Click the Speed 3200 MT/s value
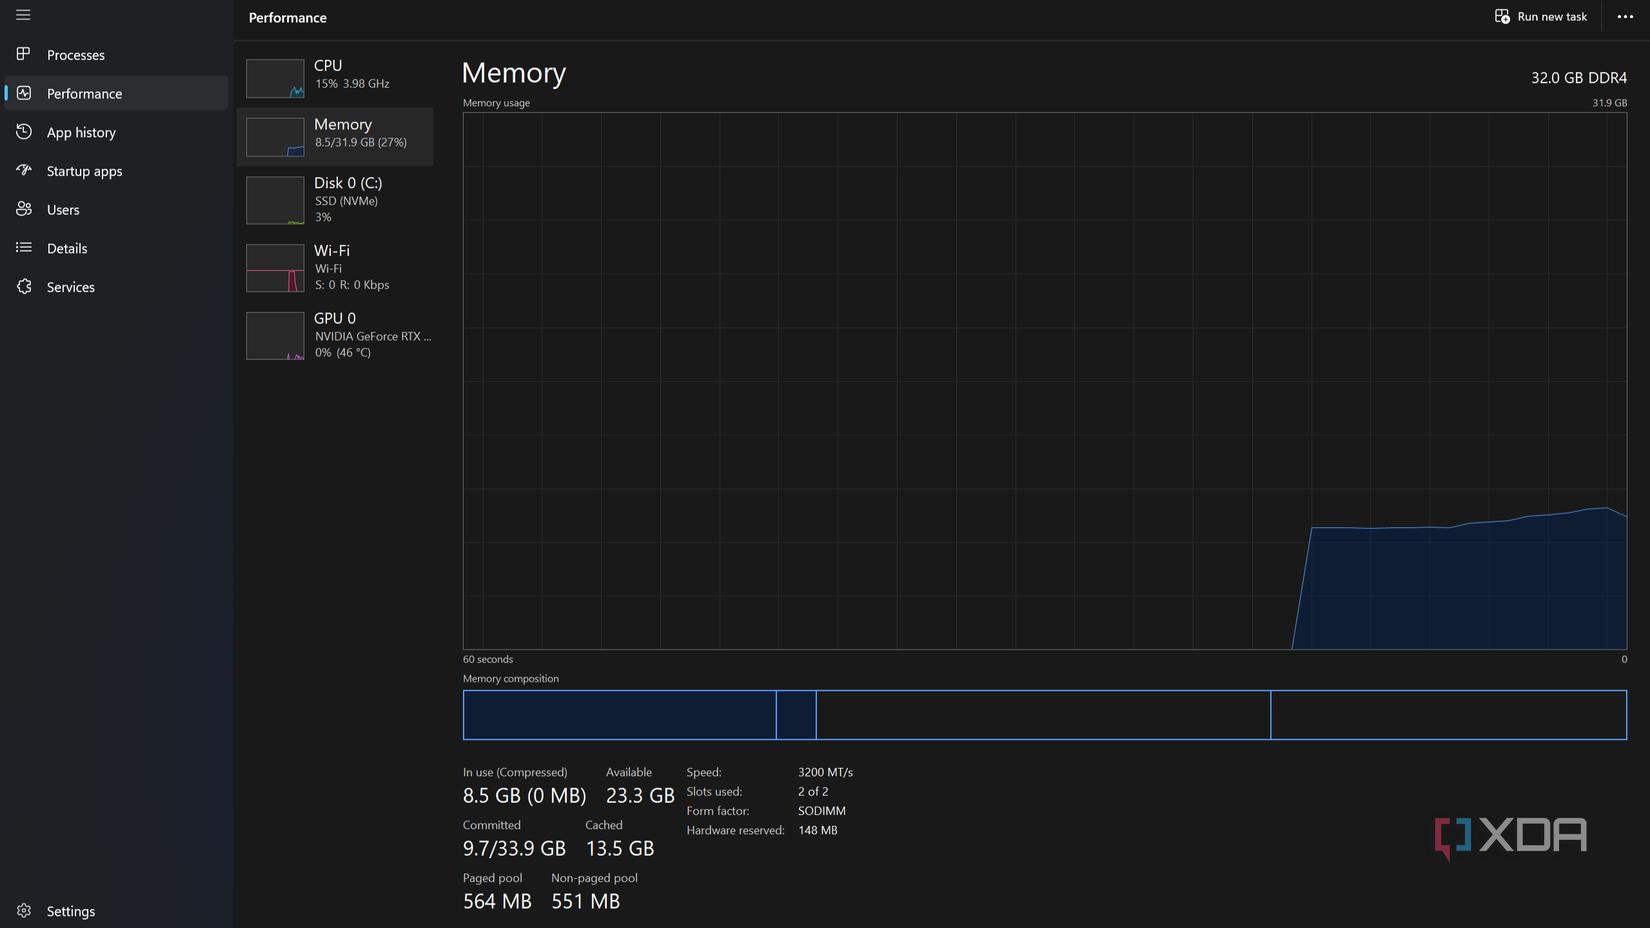Image resolution: width=1650 pixels, height=928 pixels. pyautogui.click(x=825, y=773)
